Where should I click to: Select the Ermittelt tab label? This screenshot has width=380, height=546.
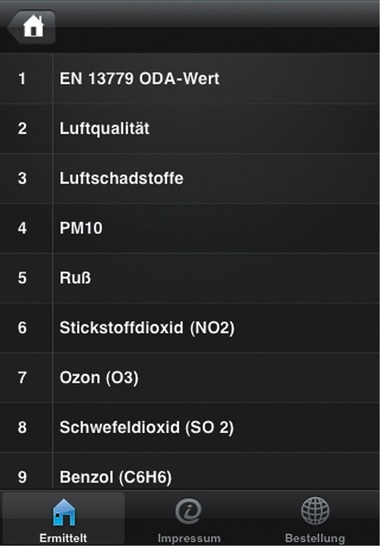pyautogui.click(x=63, y=538)
